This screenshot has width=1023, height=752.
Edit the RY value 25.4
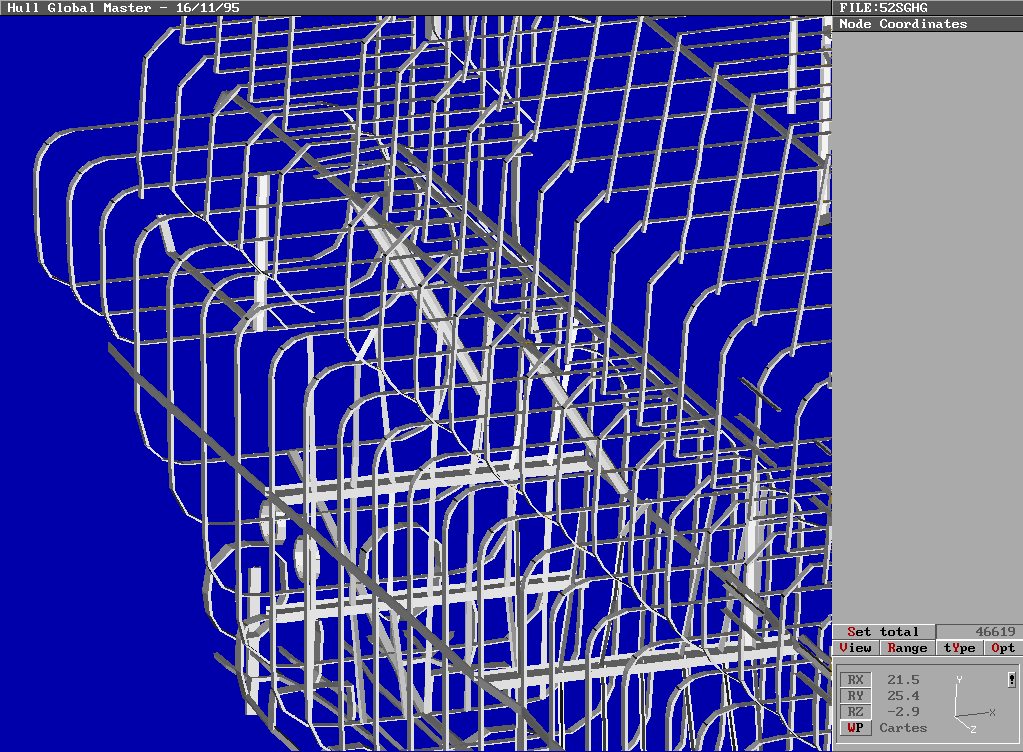coord(905,695)
